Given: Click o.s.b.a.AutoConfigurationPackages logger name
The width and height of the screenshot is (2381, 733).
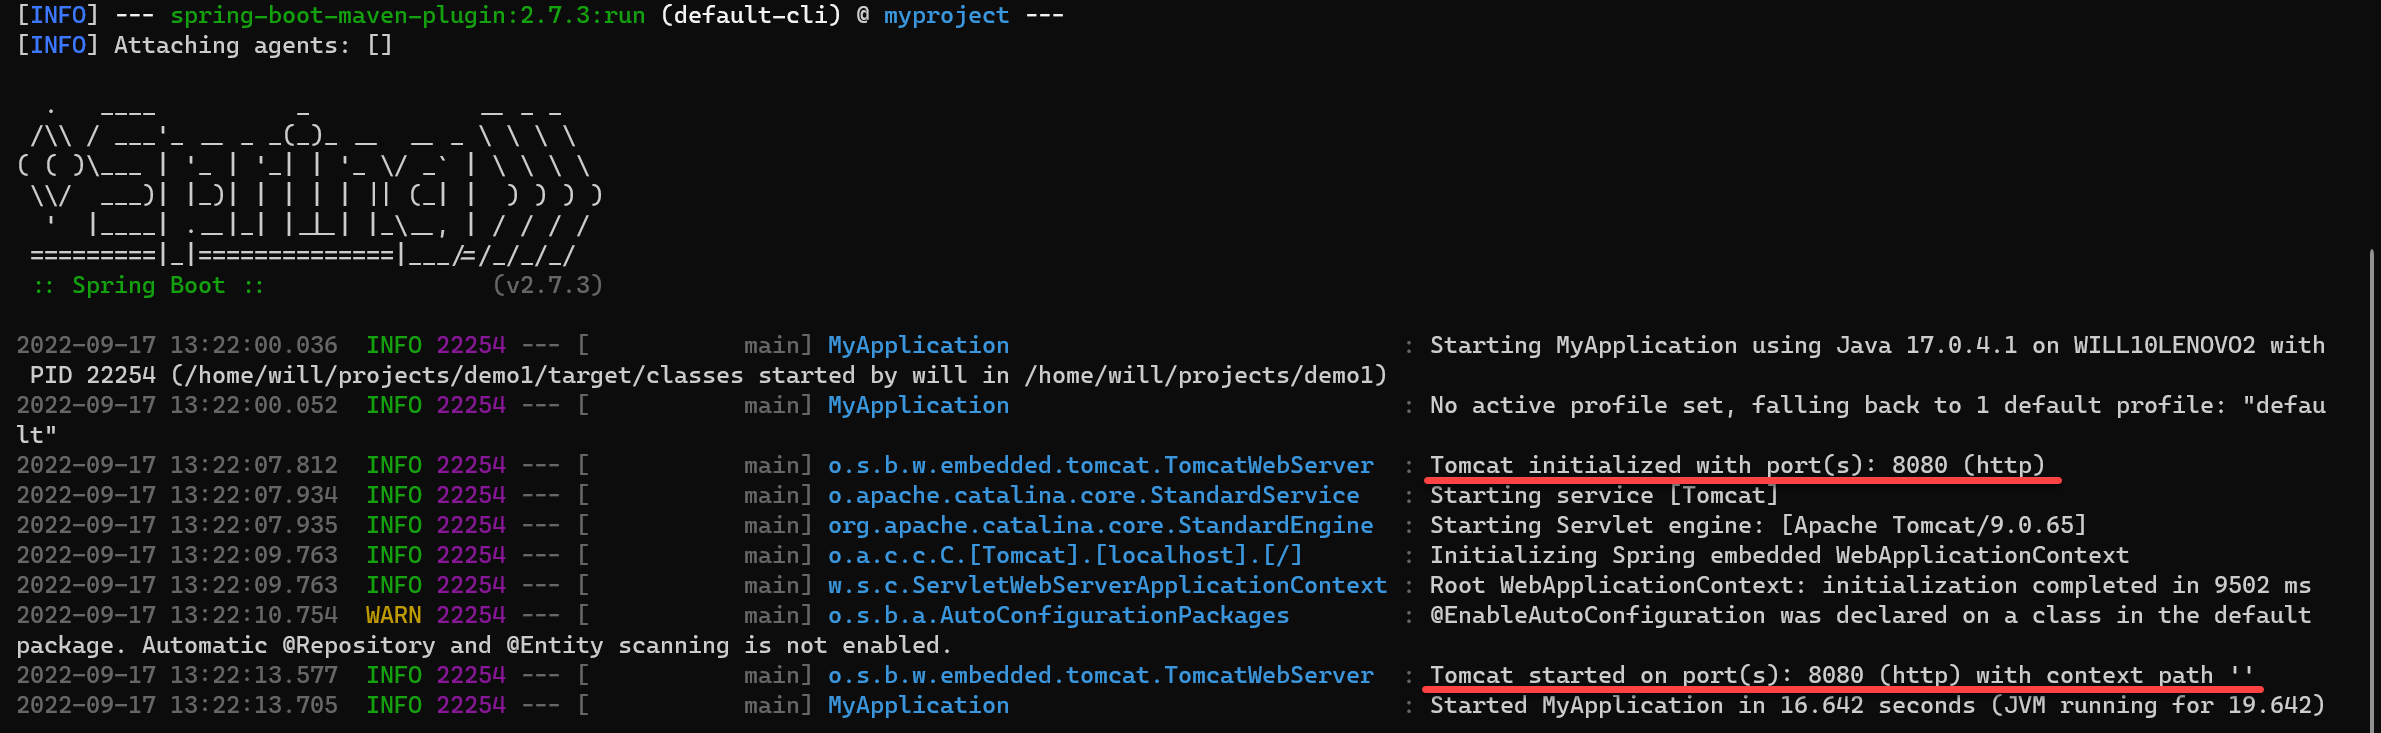Looking at the screenshot, I should [1058, 615].
